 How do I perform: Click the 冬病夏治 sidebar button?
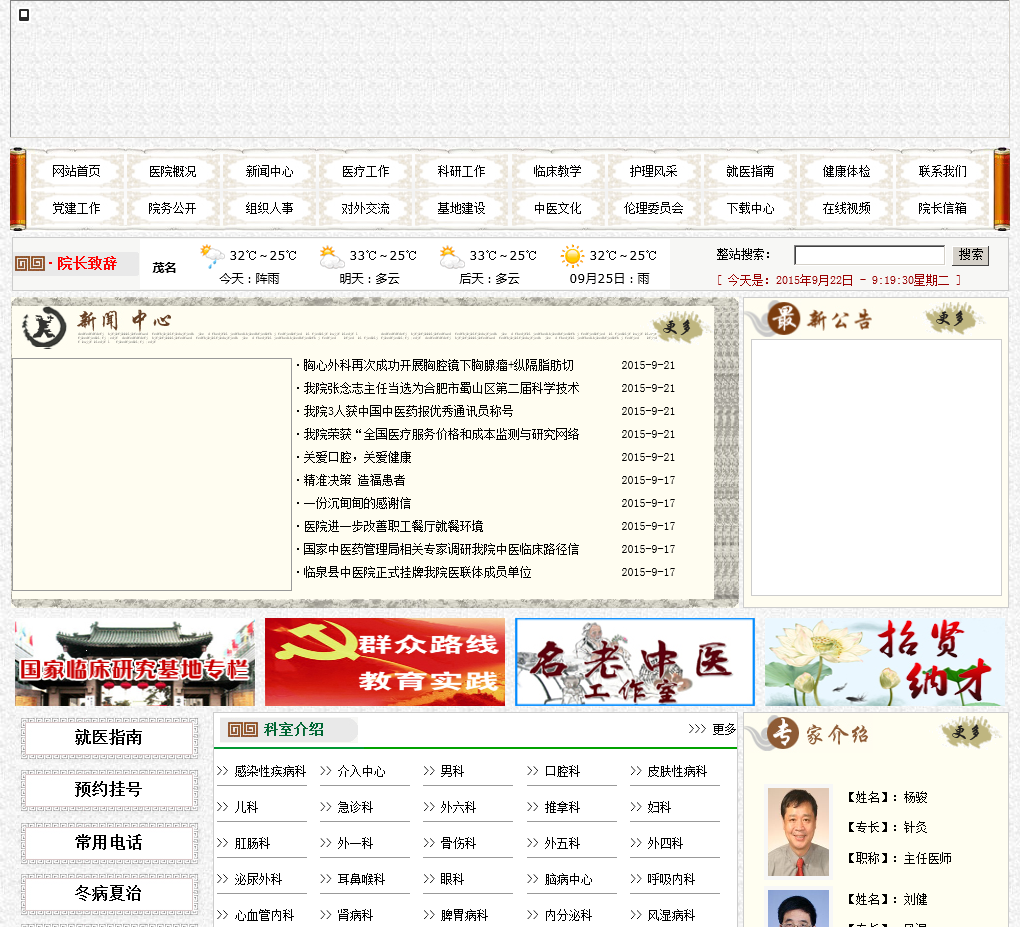tap(109, 894)
